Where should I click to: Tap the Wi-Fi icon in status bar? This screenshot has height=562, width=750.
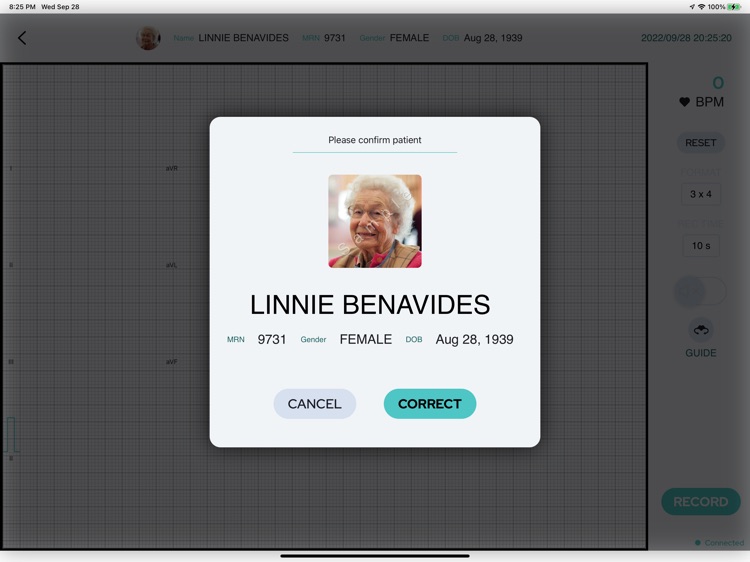click(x=702, y=7)
